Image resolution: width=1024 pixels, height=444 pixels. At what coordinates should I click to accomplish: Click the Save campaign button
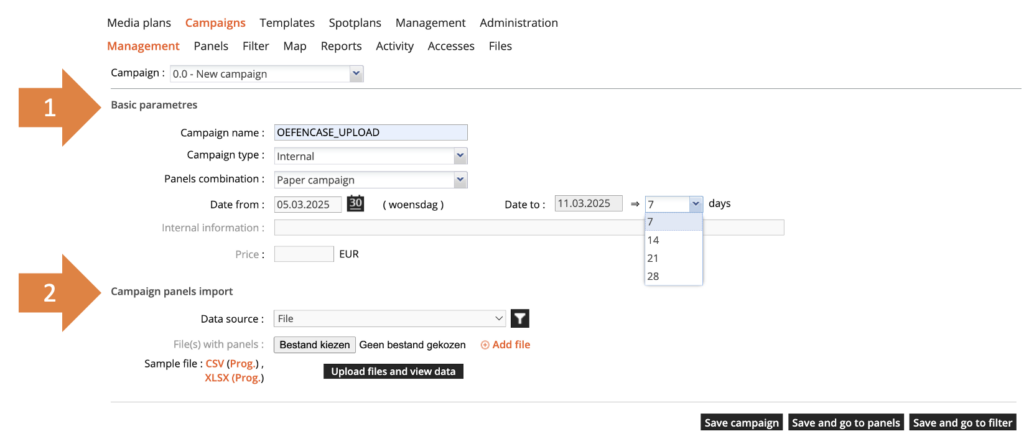click(x=741, y=423)
